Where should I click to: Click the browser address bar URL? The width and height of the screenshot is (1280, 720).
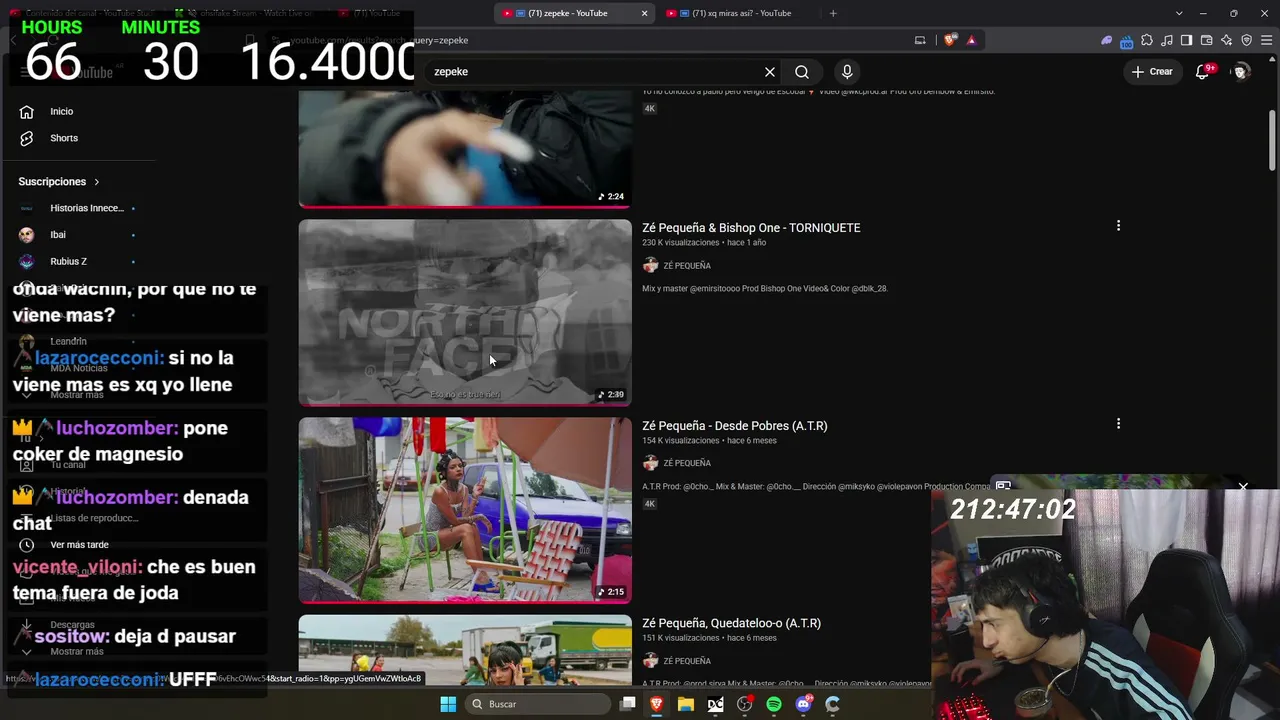coord(378,40)
